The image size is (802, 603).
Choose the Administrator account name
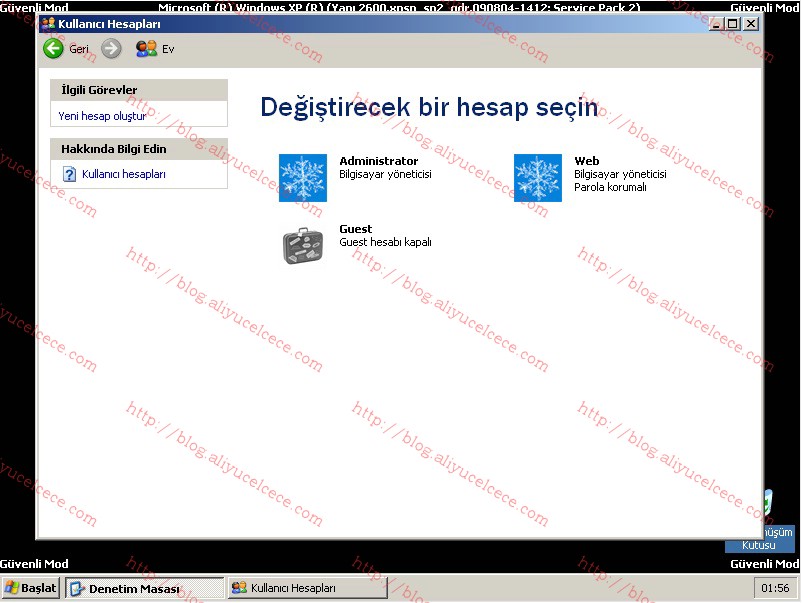(378, 161)
